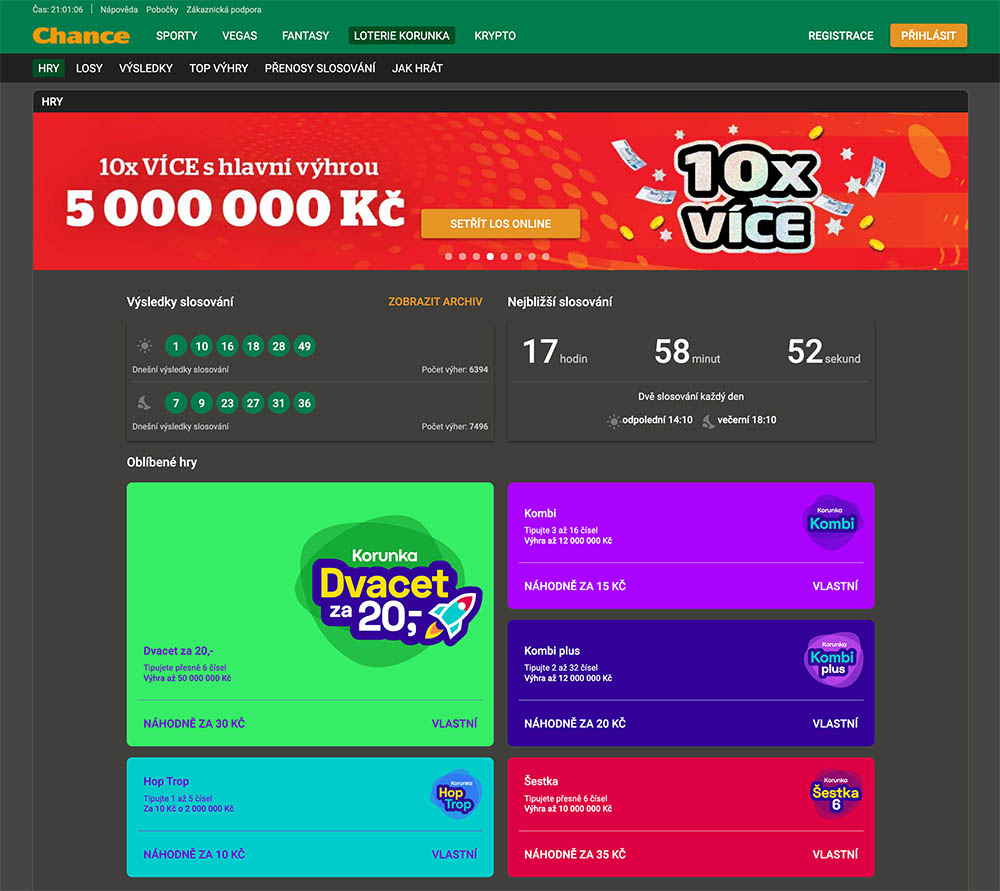Click the sun icon next to odpolední 14:10
1000x891 pixels.
coord(614,420)
